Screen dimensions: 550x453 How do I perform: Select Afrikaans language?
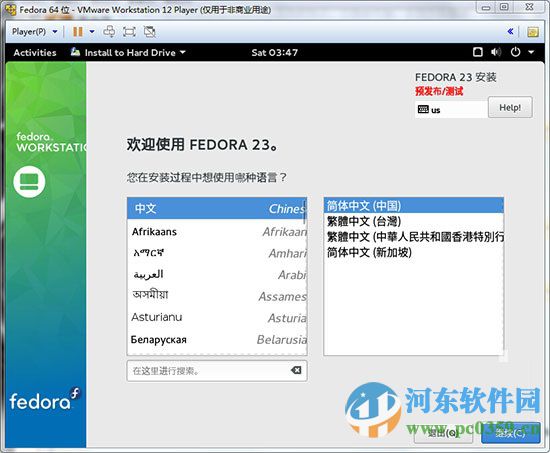click(x=217, y=232)
